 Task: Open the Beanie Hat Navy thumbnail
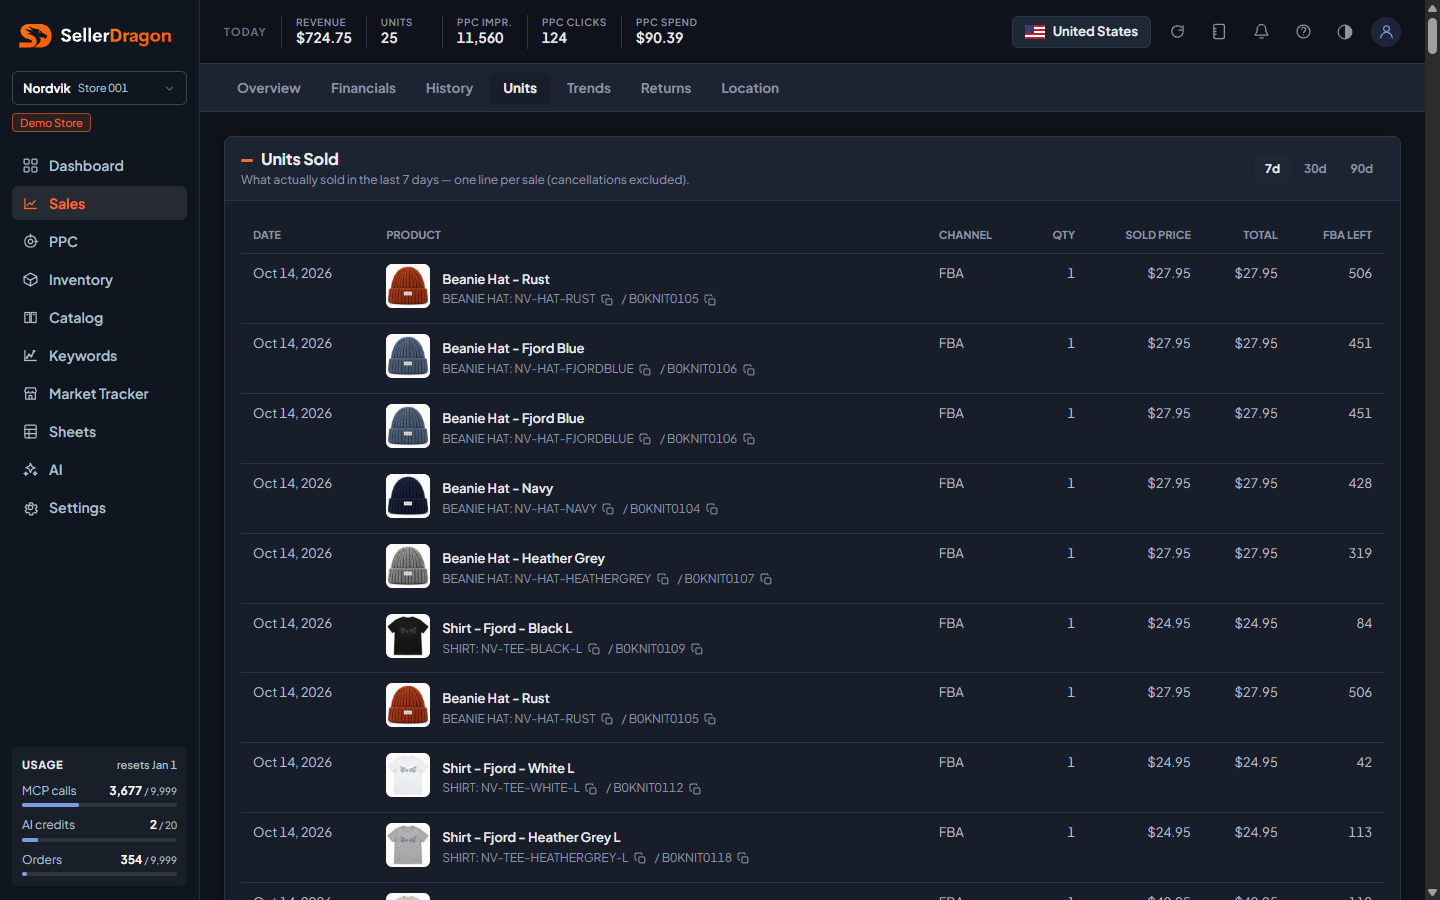point(408,496)
